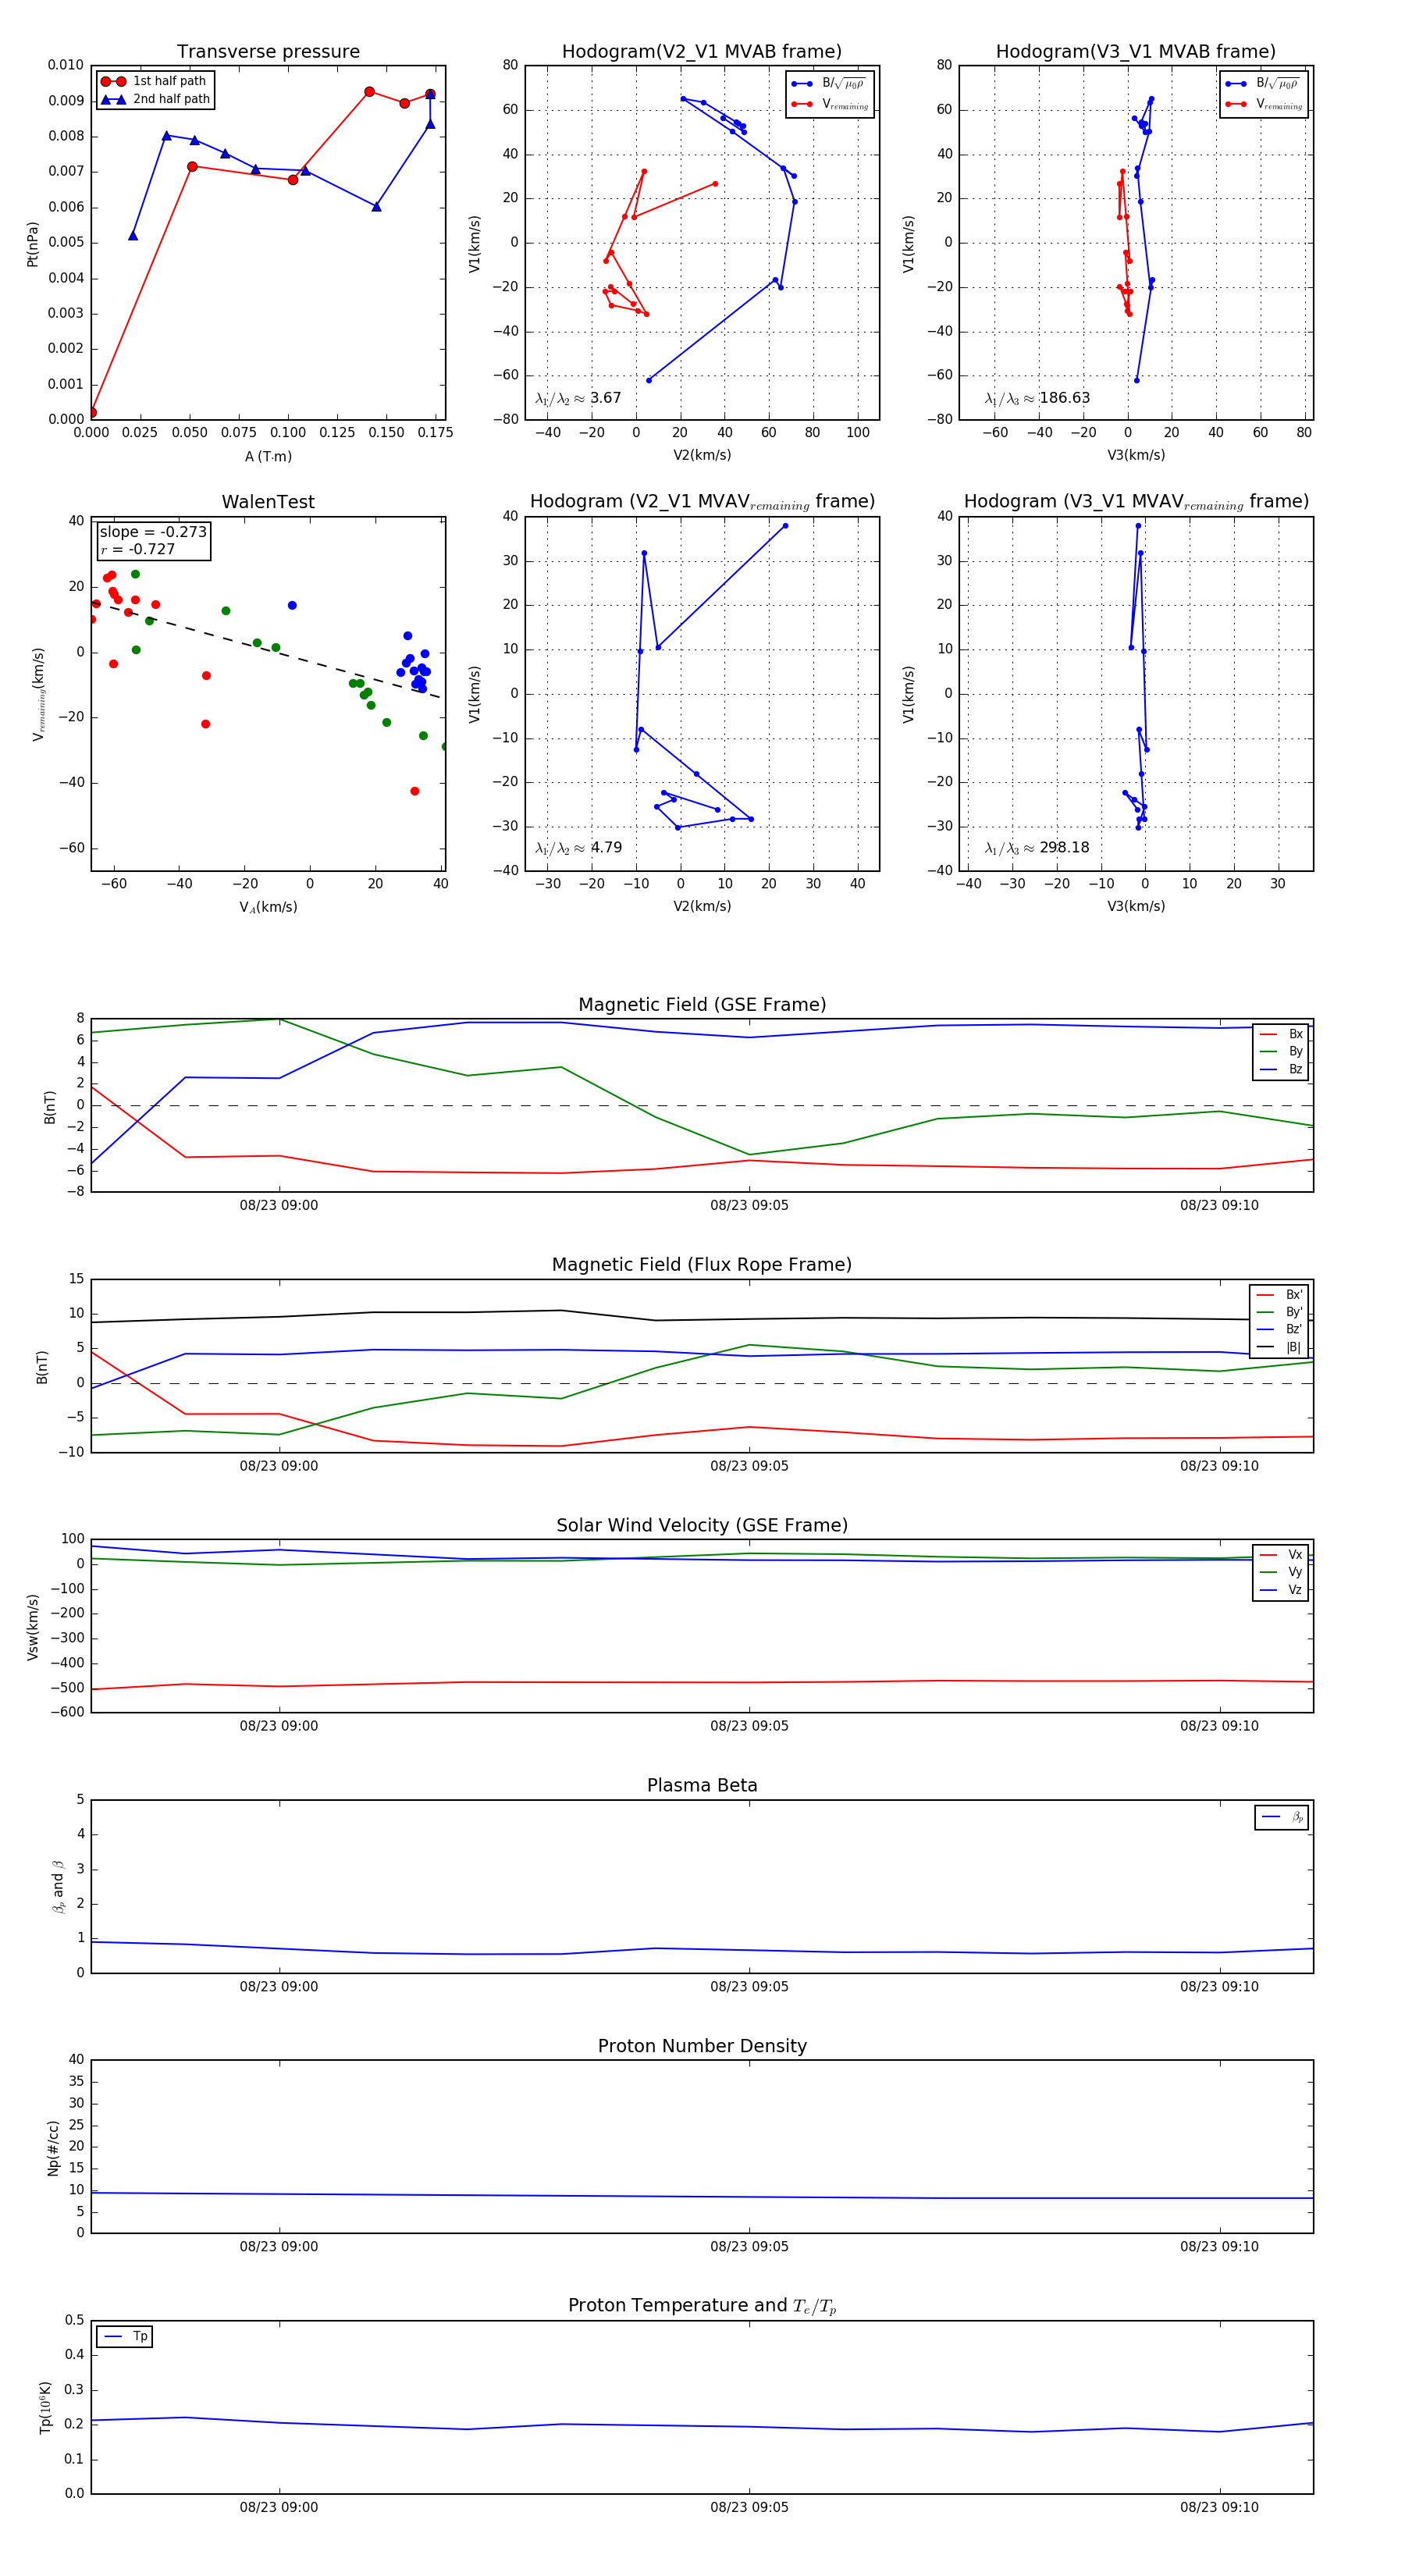Click the 'A (T·m)' axis label
The height and width of the screenshot is (2576, 1405).
point(268,456)
